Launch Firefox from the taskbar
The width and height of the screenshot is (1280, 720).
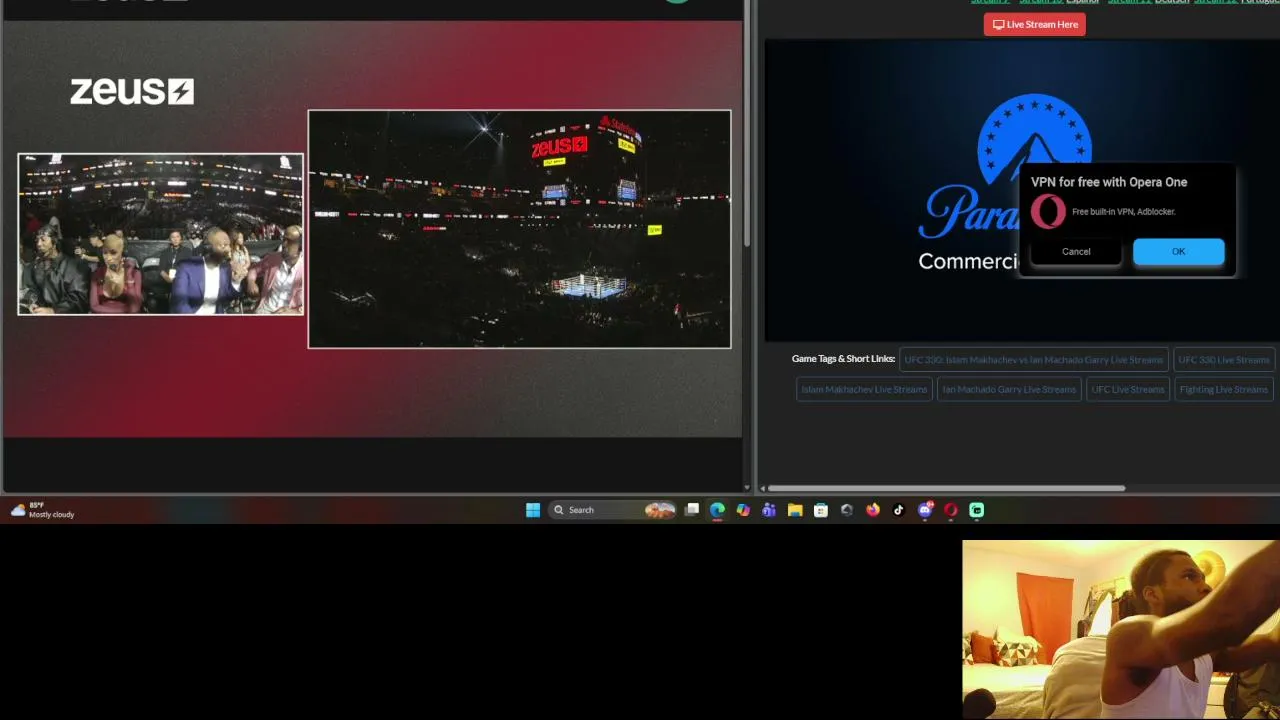[873, 510]
